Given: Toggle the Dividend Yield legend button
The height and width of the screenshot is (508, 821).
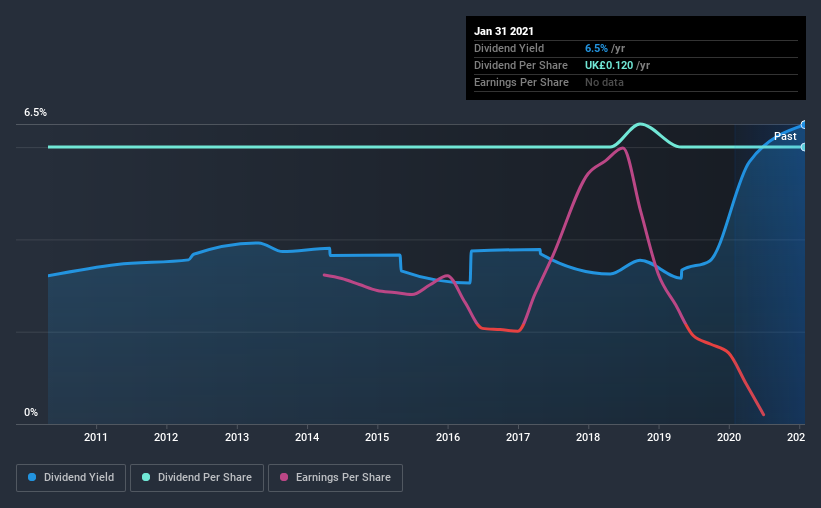Looking at the screenshot, I should 71,478.
